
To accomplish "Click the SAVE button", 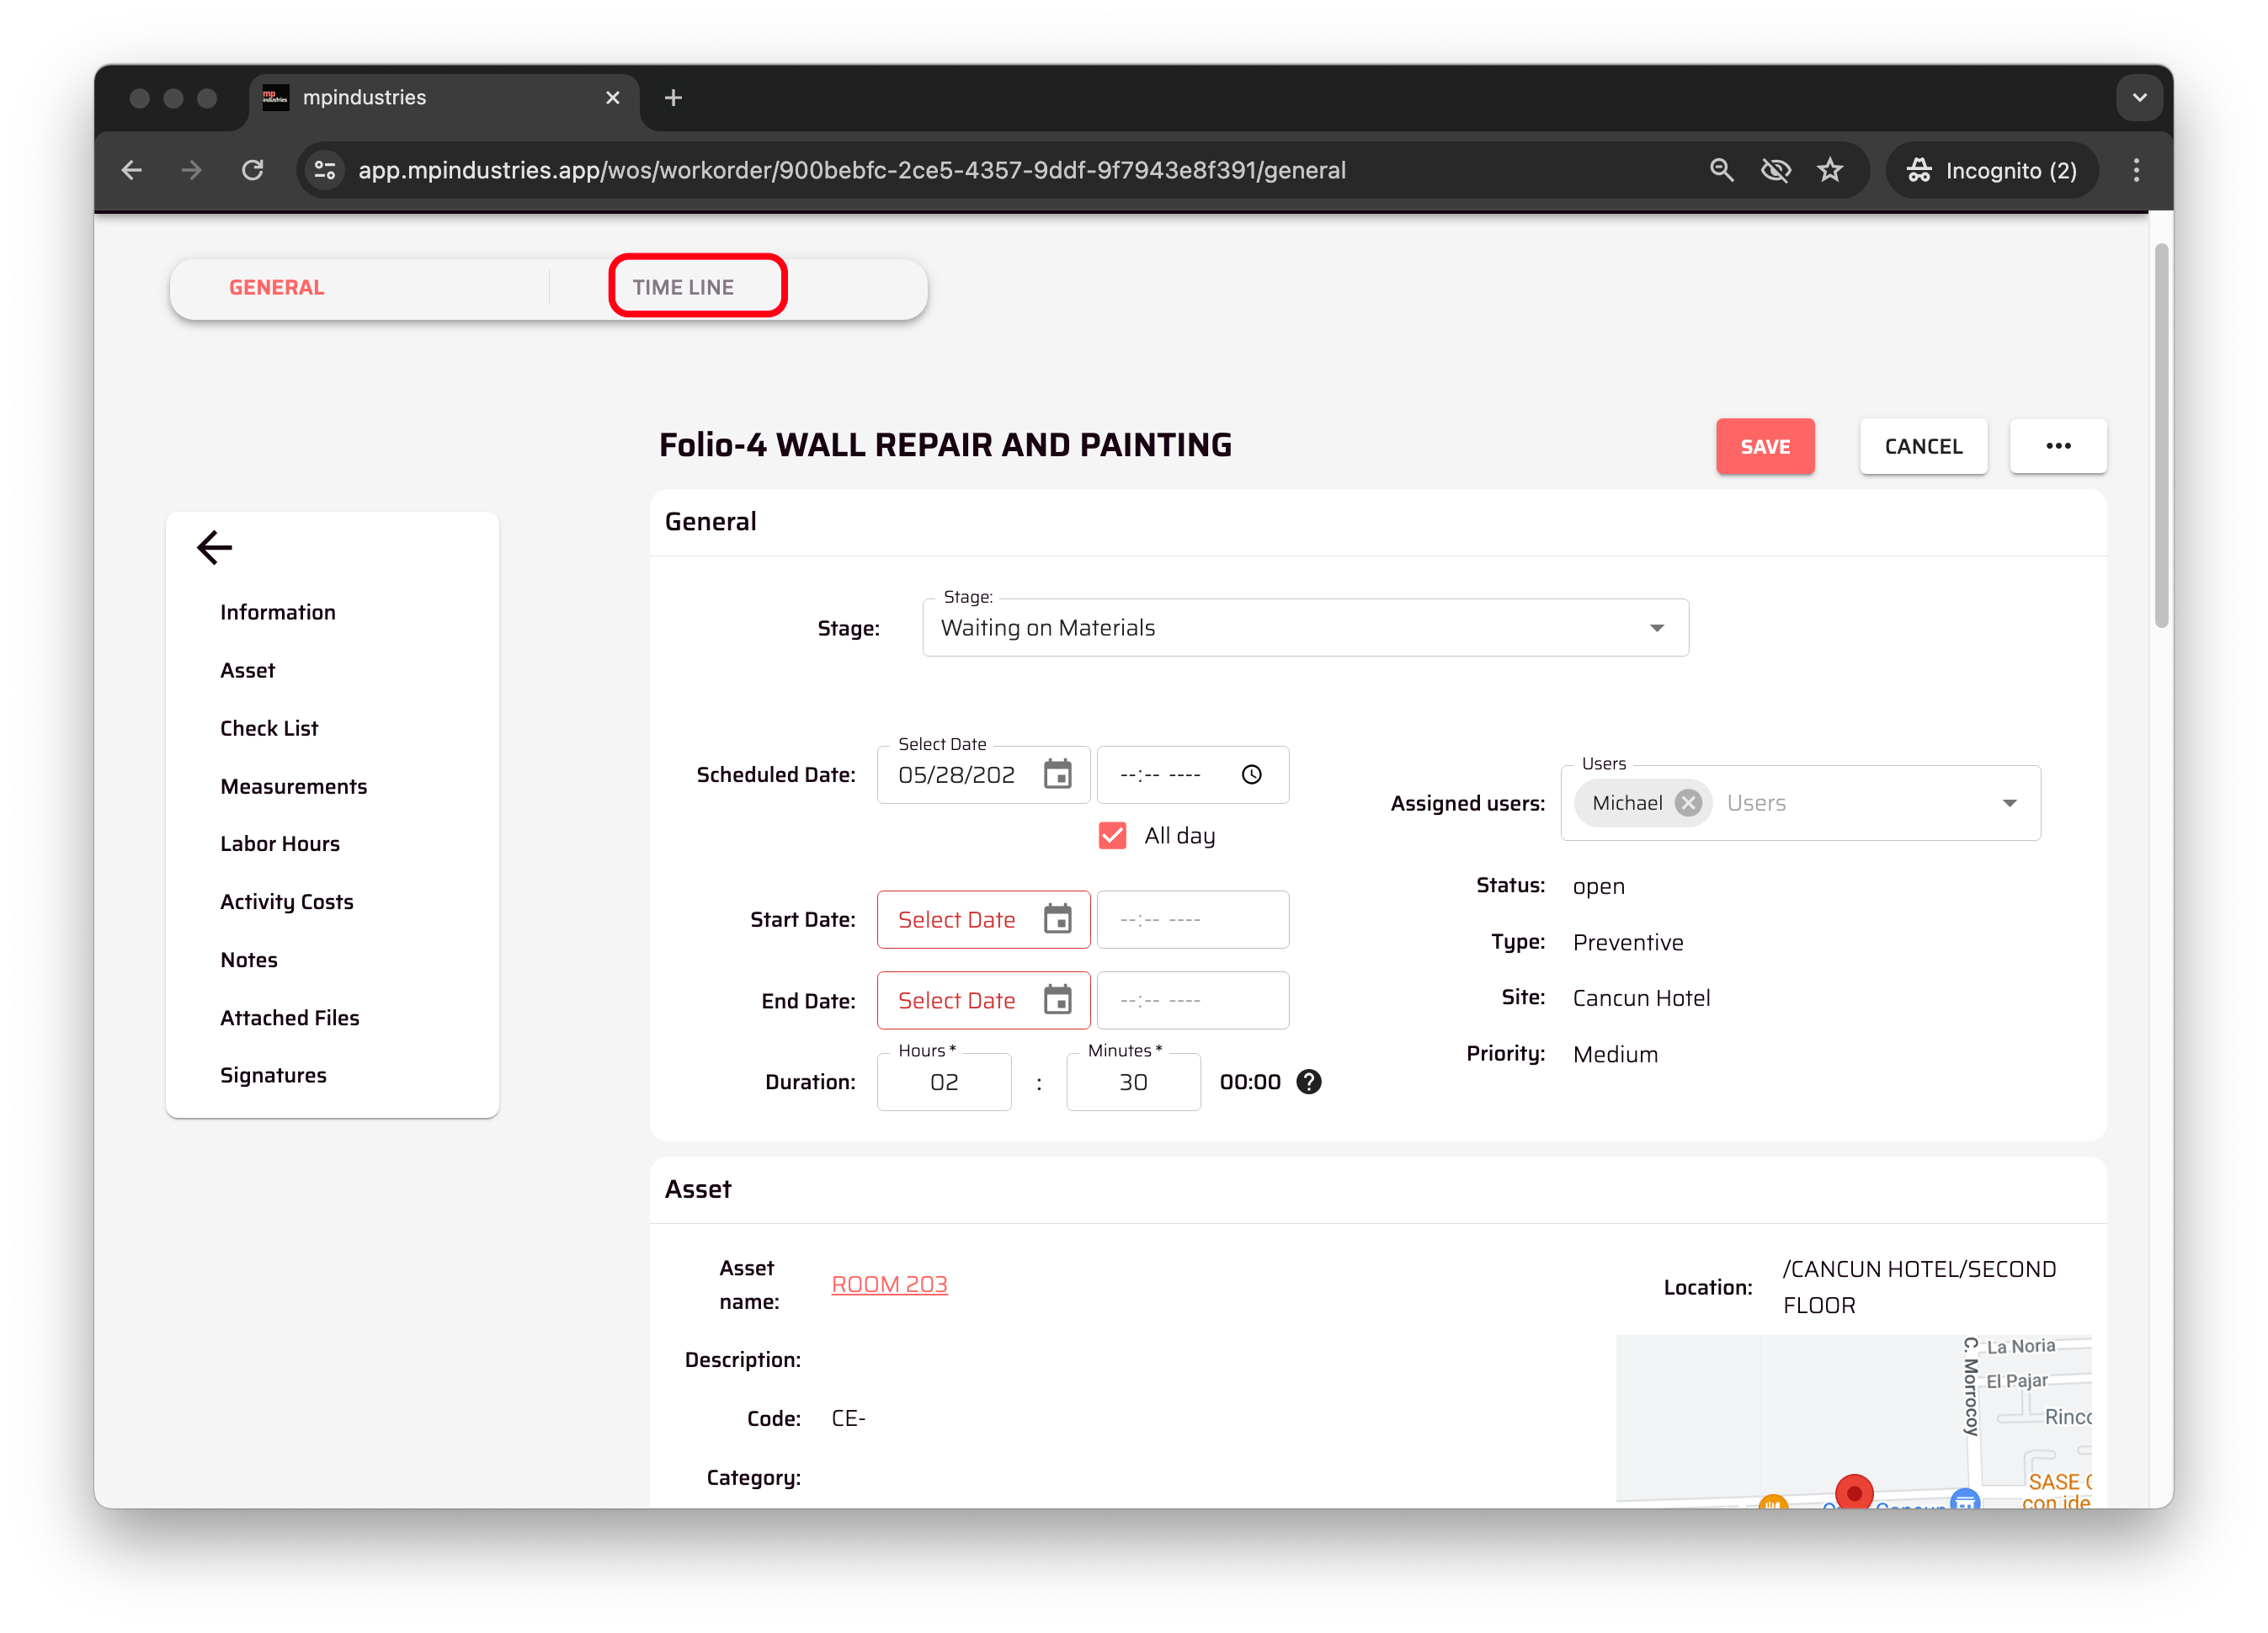I will 1765,446.
